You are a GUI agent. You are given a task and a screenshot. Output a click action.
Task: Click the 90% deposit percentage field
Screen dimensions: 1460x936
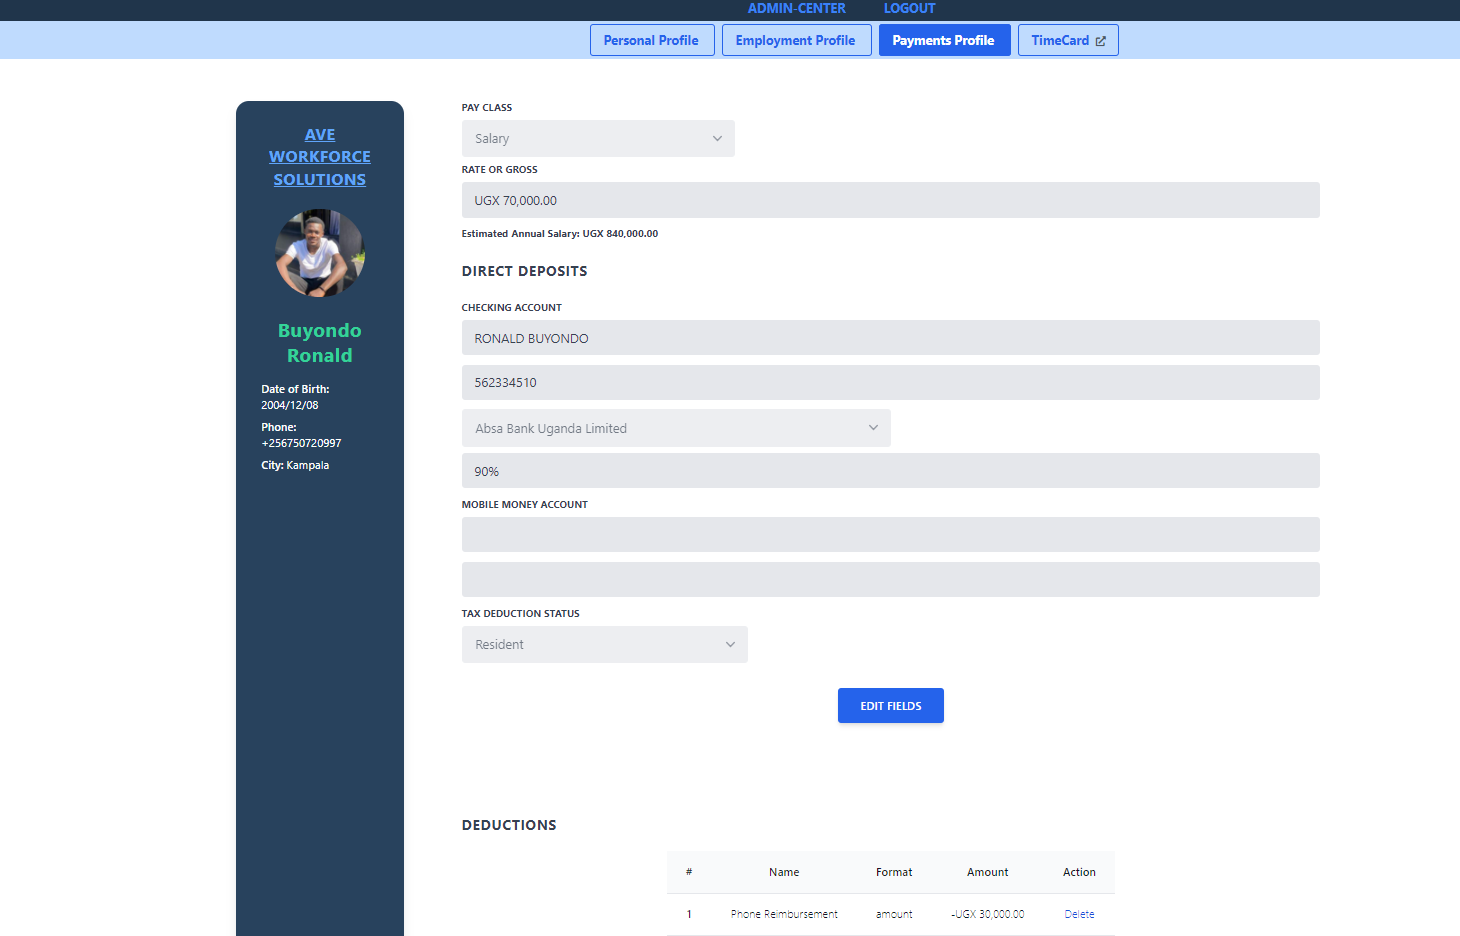(890, 471)
